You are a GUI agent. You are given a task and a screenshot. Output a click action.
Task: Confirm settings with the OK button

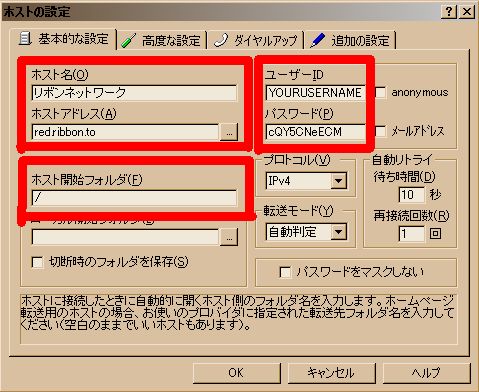point(236,373)
